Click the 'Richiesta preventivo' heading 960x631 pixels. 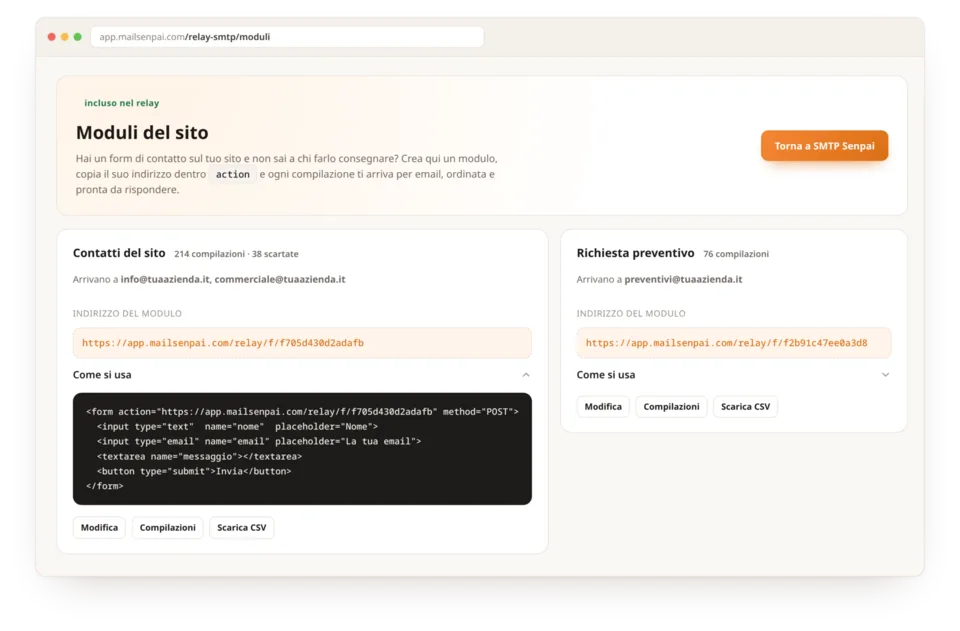(636, 253)
